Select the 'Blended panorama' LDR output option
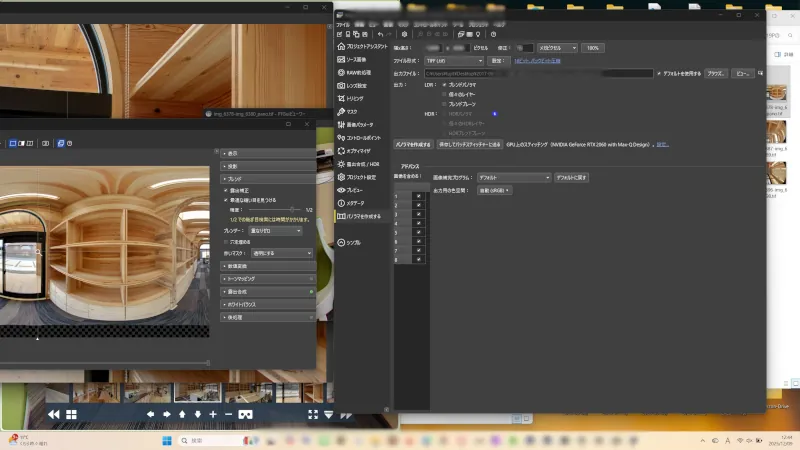 pyautogui.click(x=445, y=85)
